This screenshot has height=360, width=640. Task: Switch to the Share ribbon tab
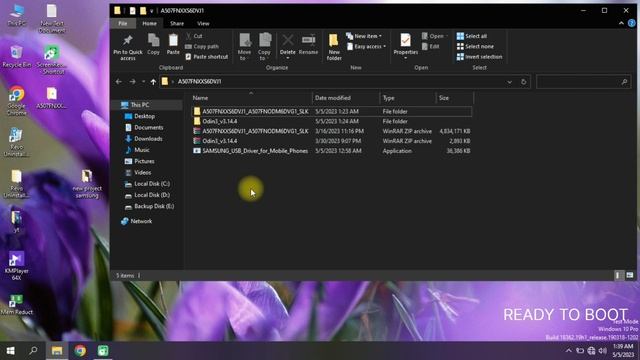coord(177,23)
